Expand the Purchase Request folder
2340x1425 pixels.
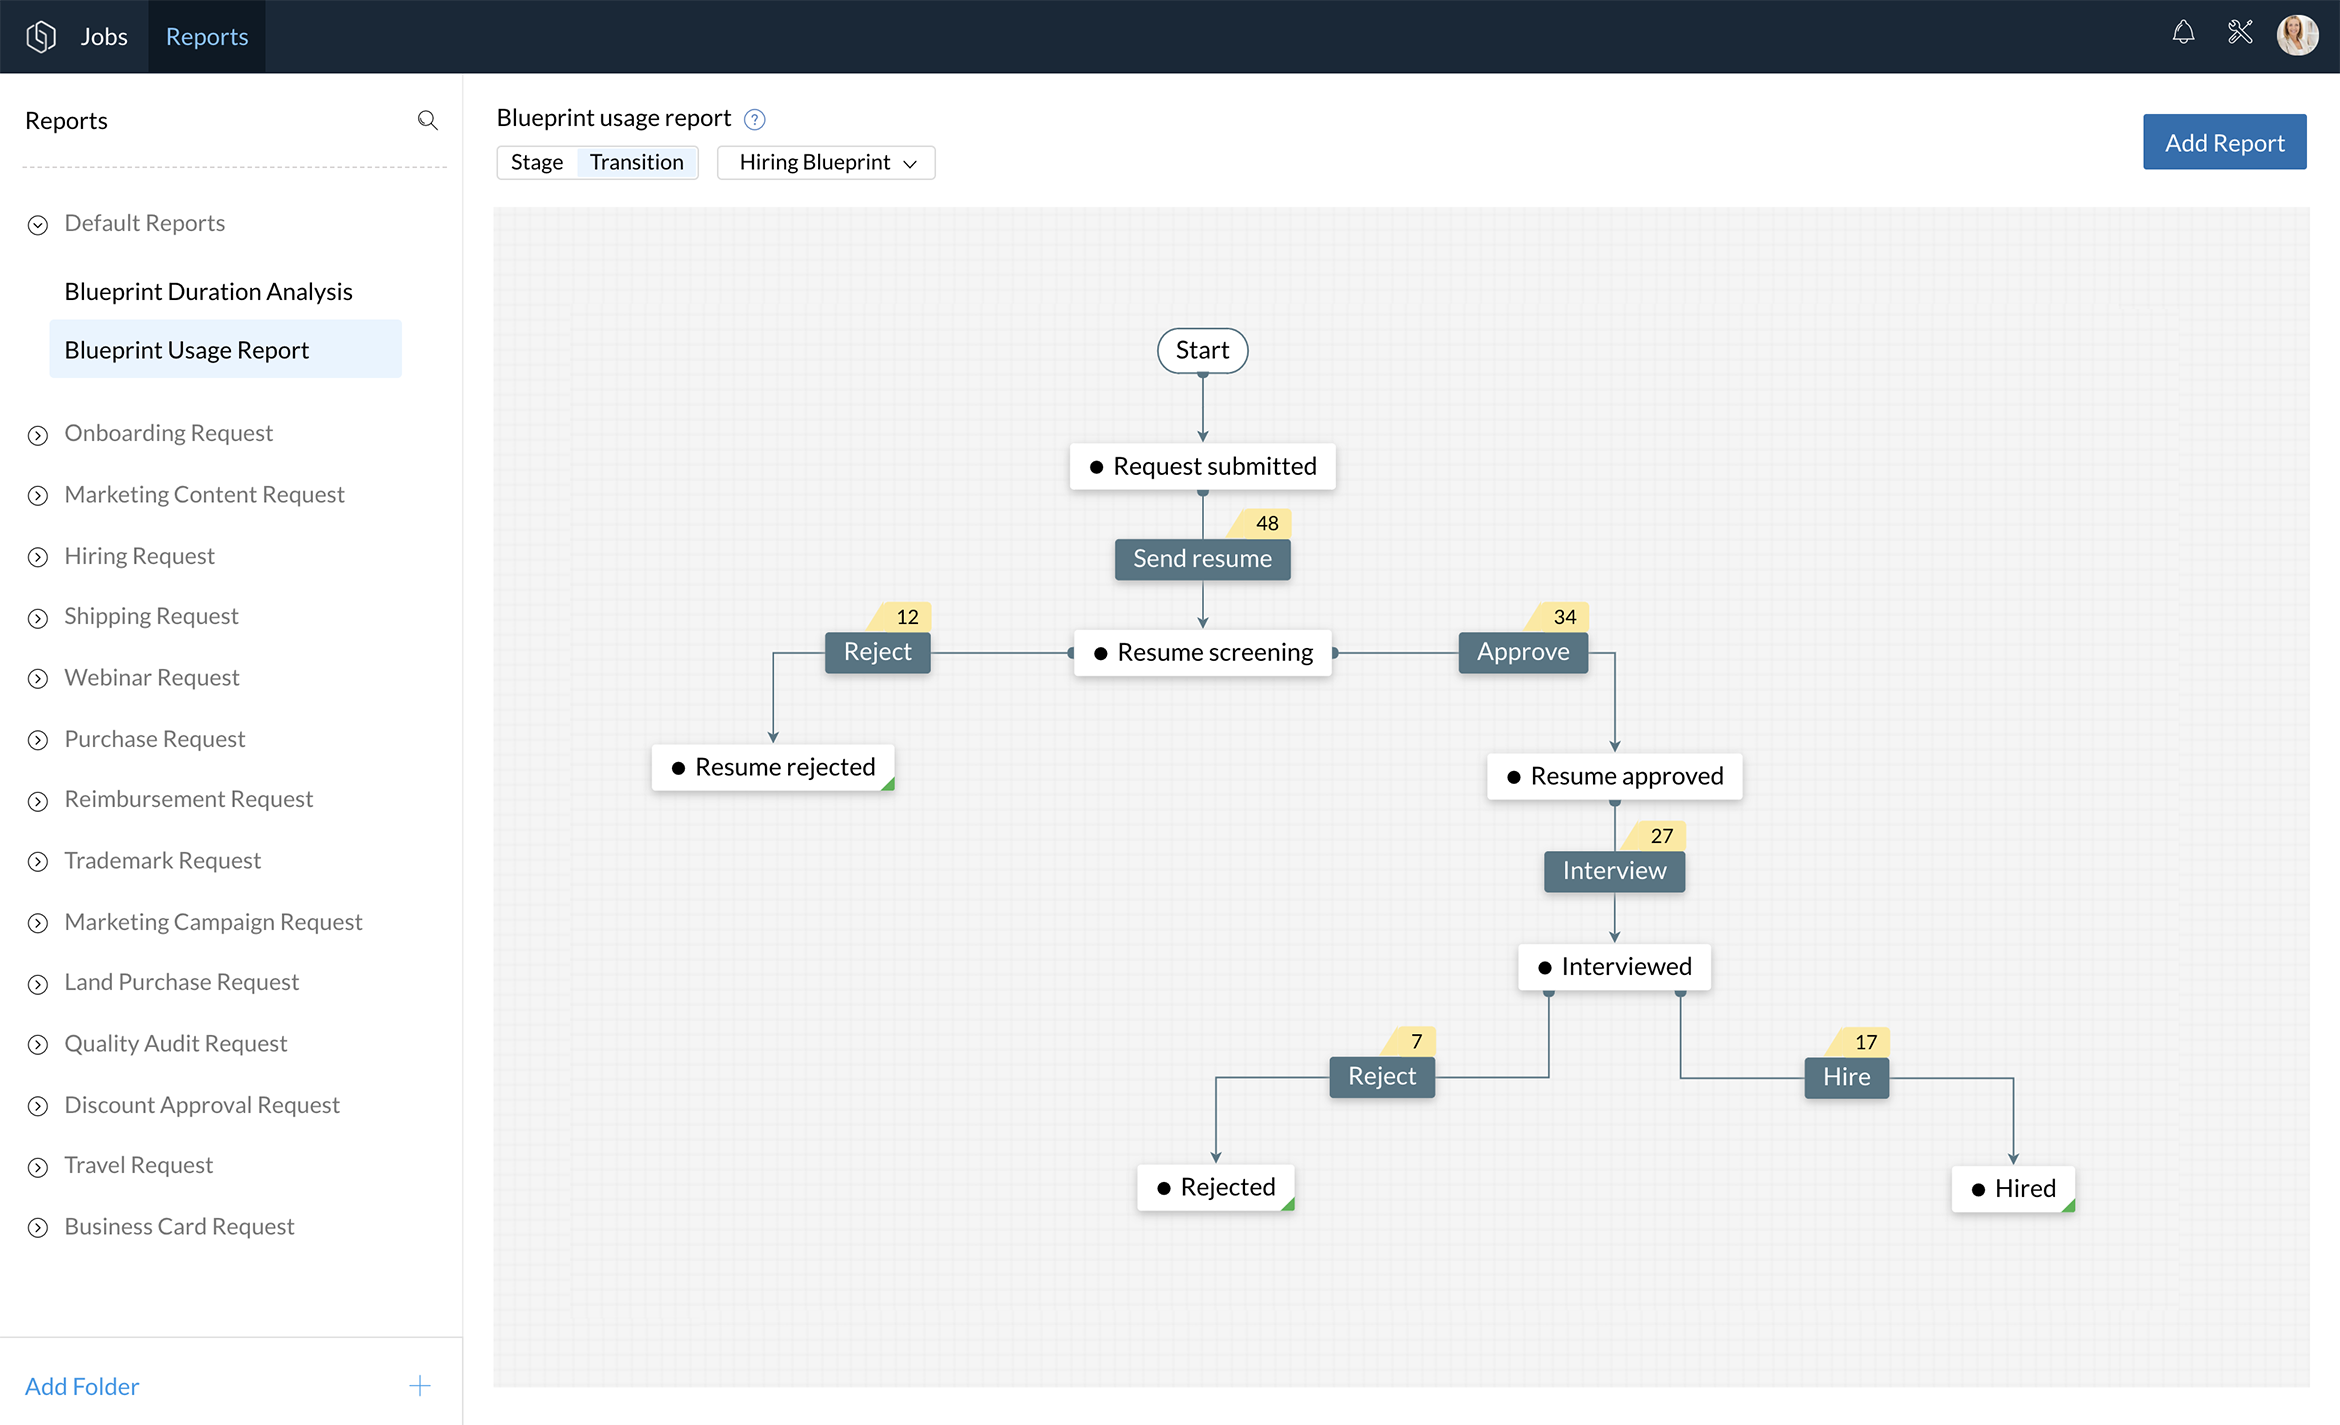(38, 740)
